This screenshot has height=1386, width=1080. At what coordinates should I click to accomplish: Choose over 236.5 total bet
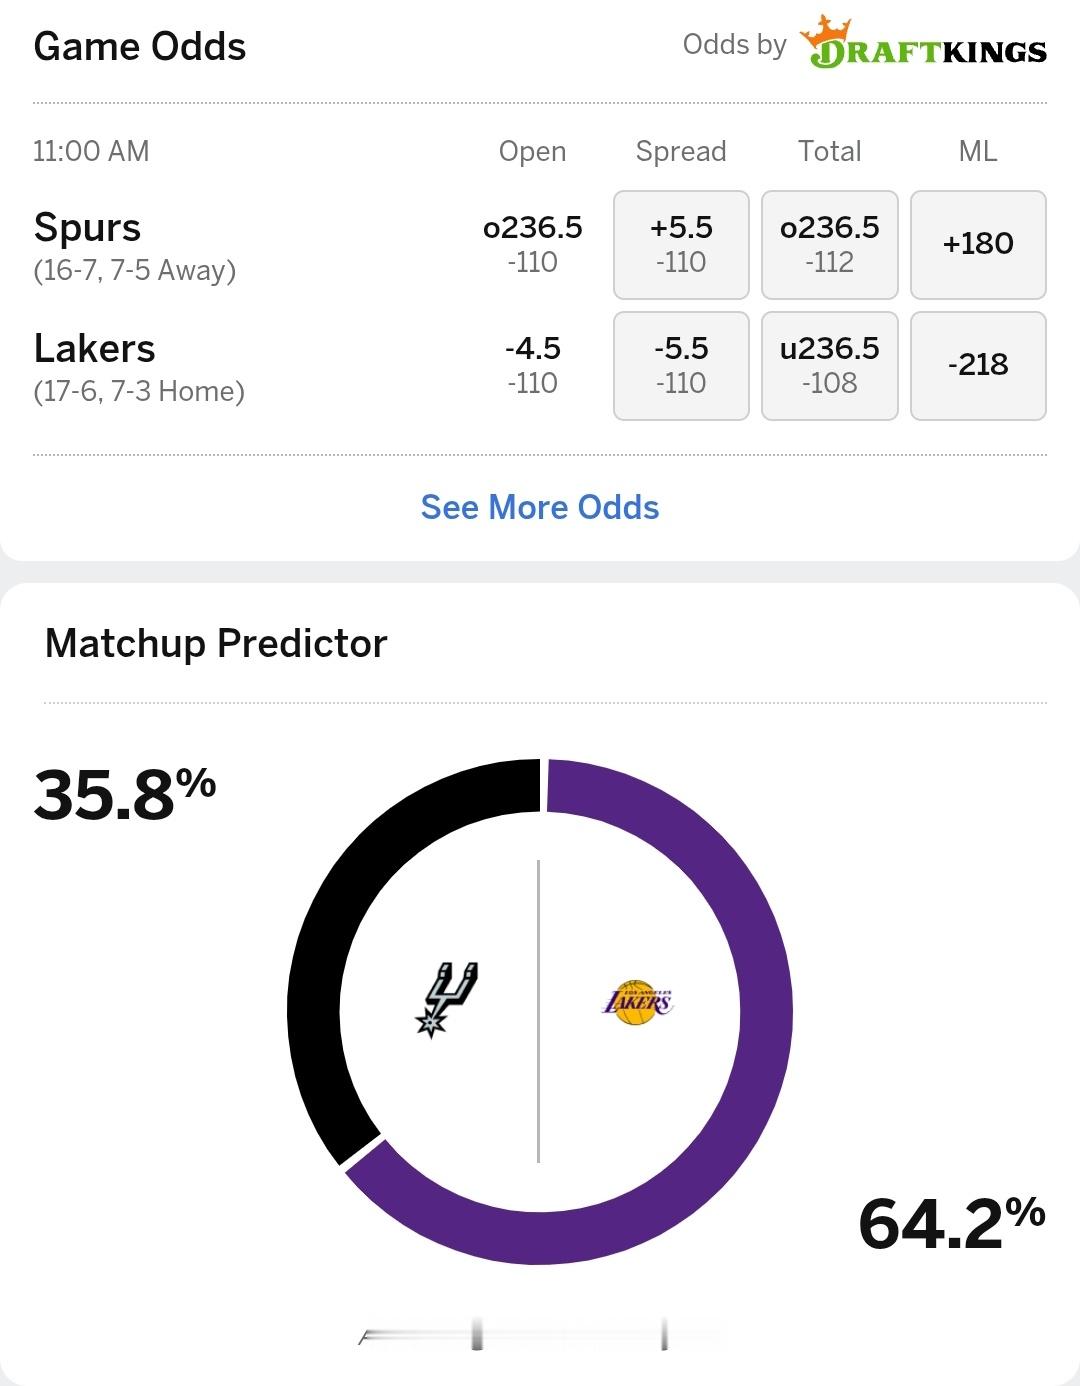tap(830, 245)
